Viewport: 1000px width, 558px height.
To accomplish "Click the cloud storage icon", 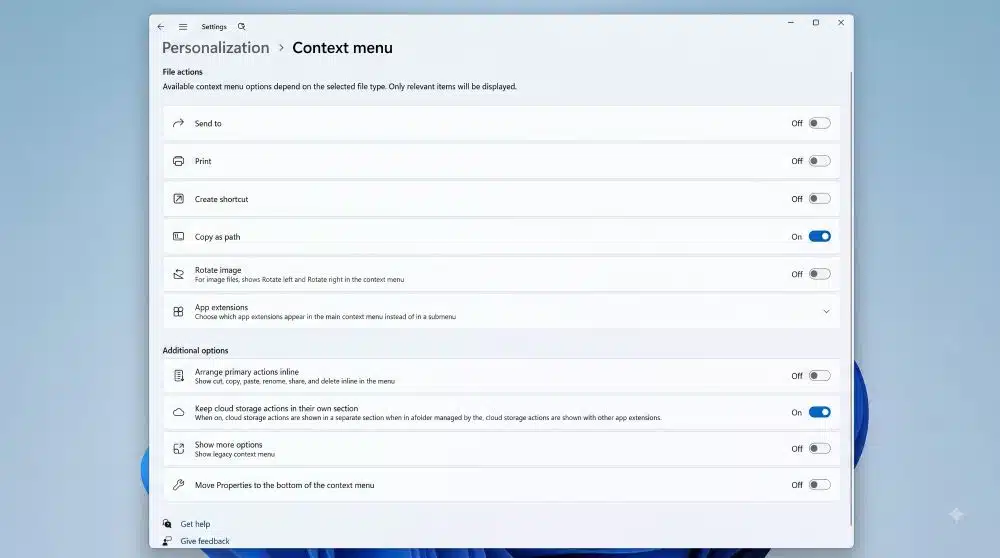I will [179, 413].
